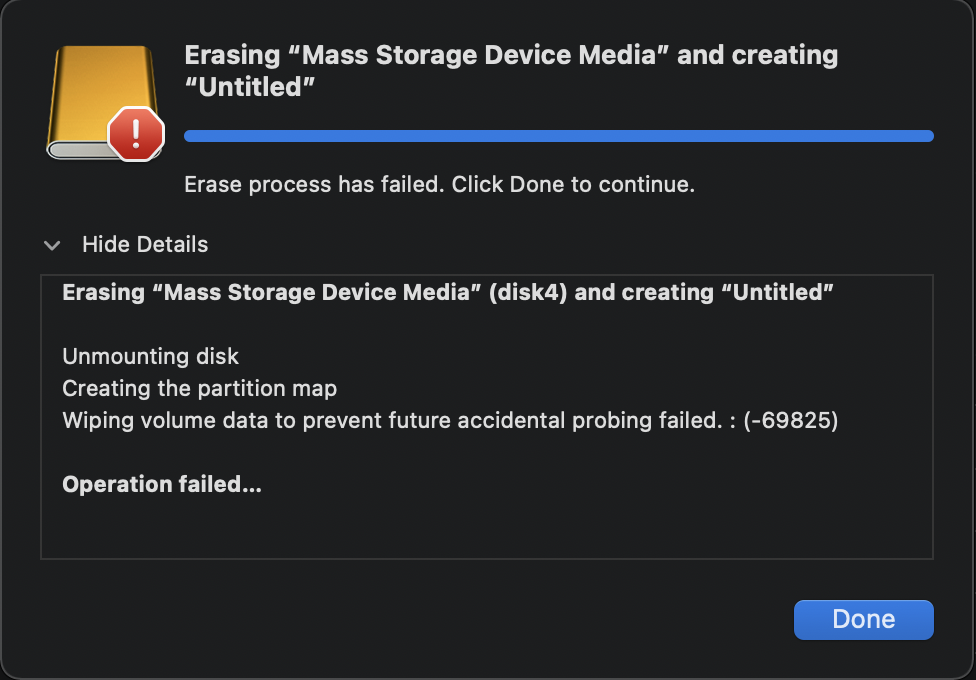Collapse details using the chevron arrow

pos(52,244)
